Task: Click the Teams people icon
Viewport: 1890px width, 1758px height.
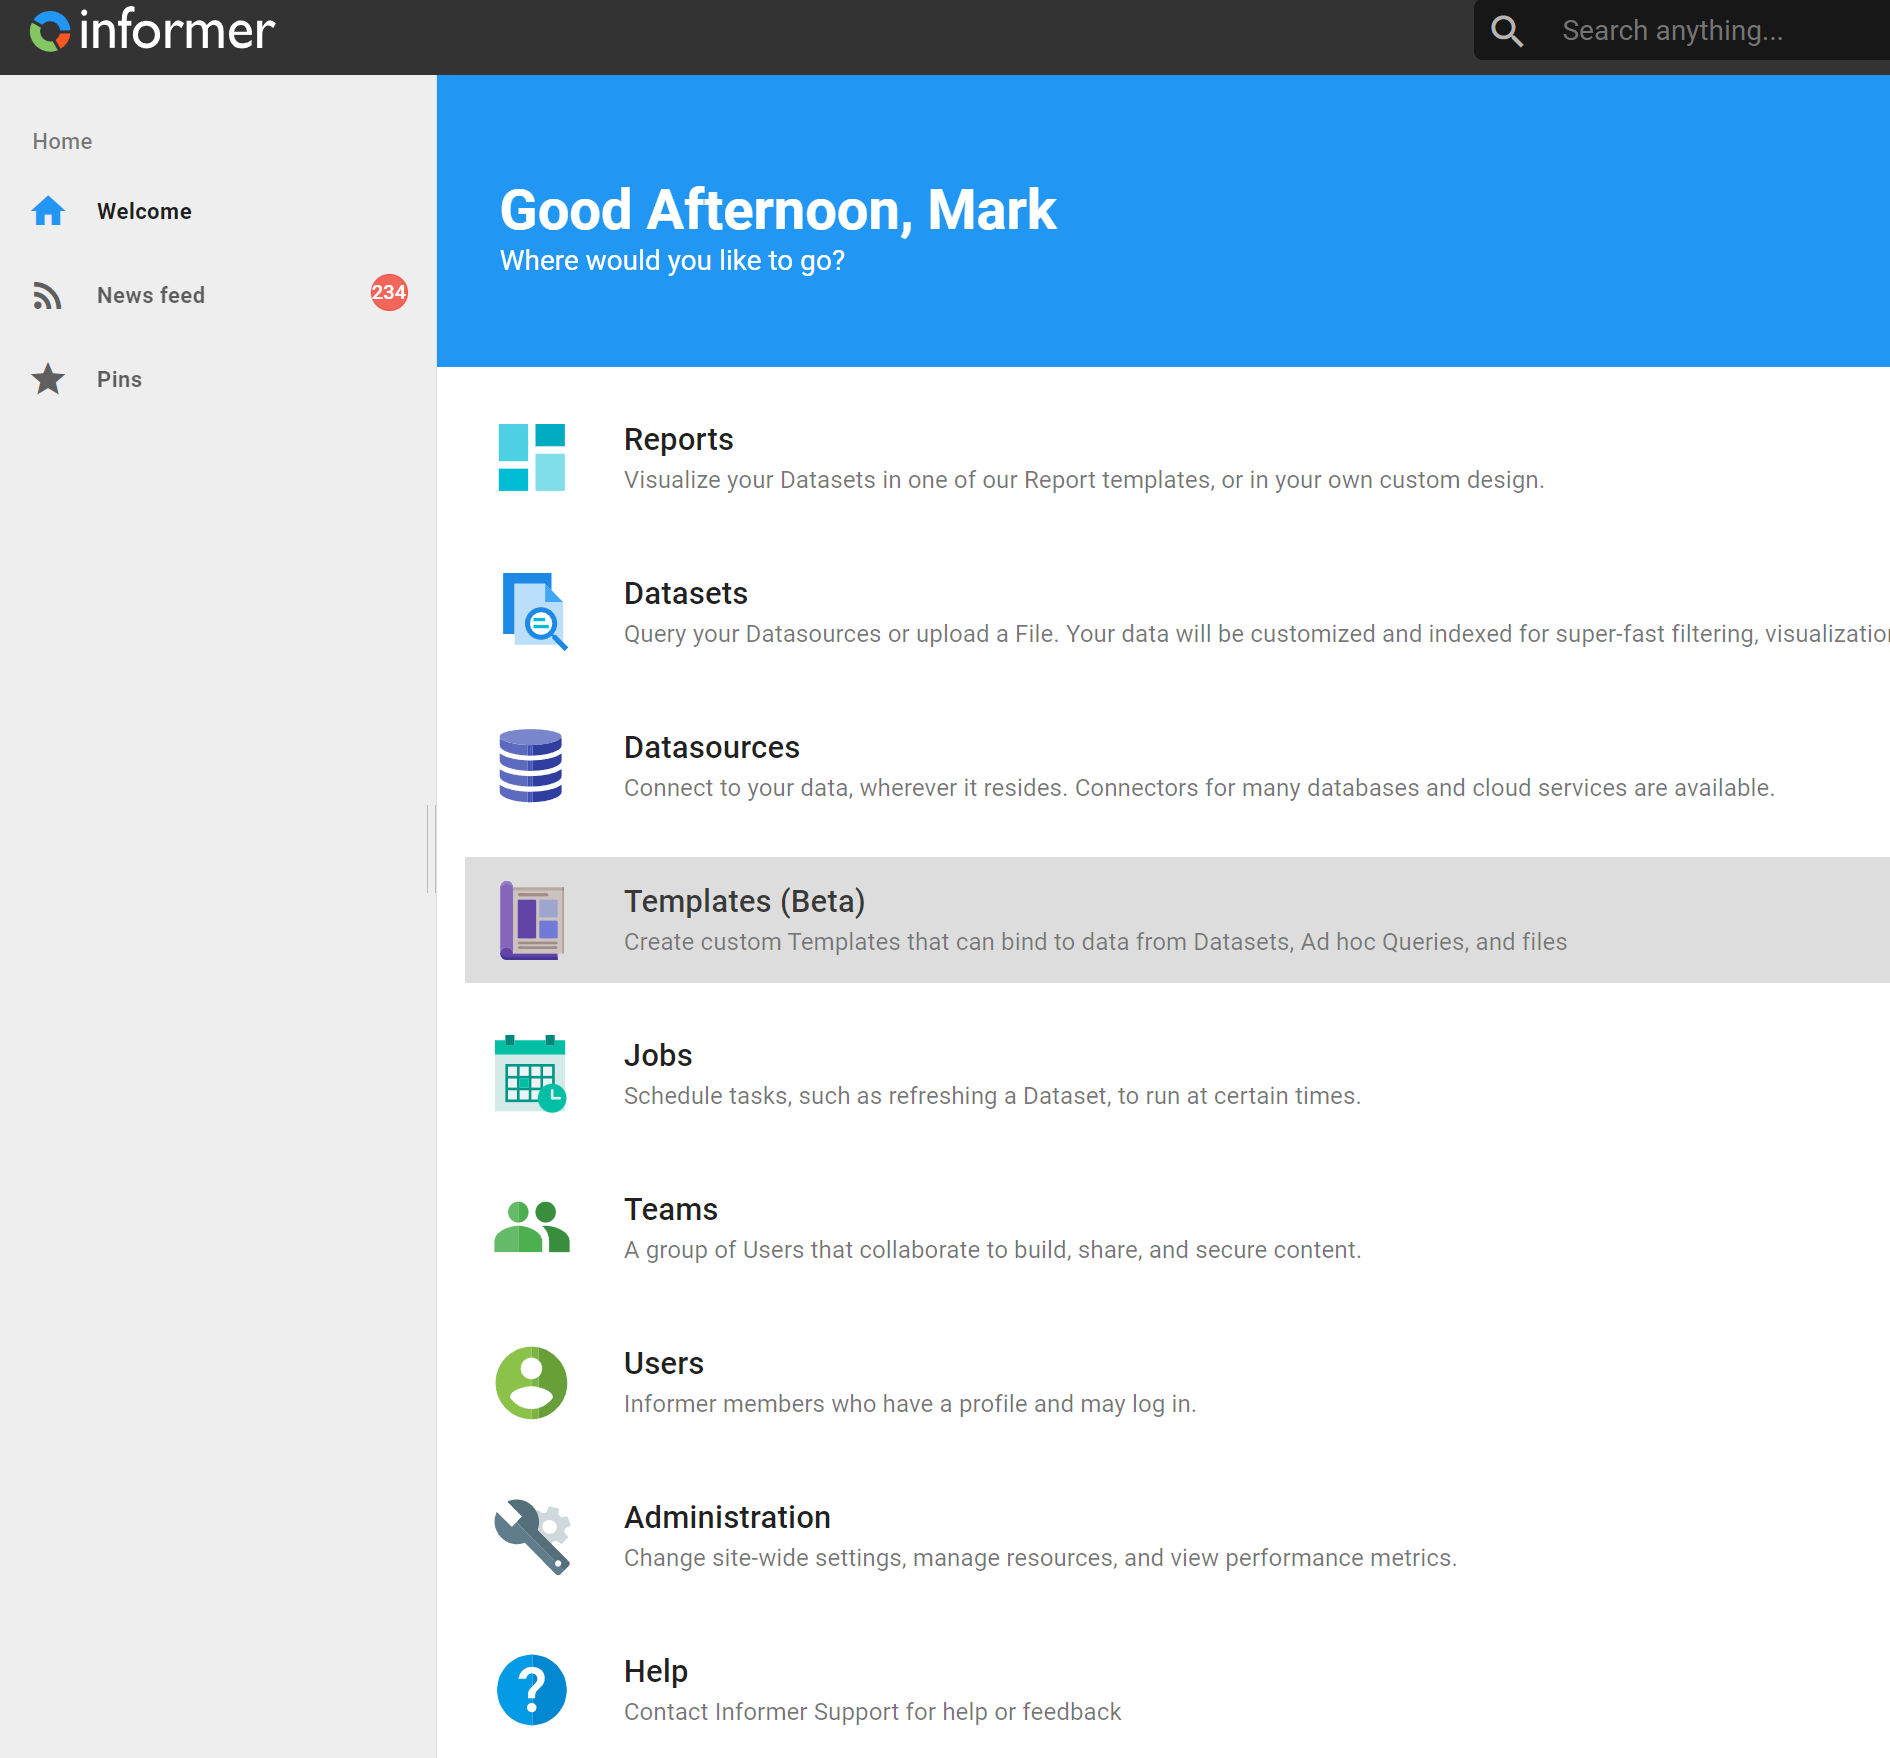Action: pyautogui.click(x=532, y=1227)
